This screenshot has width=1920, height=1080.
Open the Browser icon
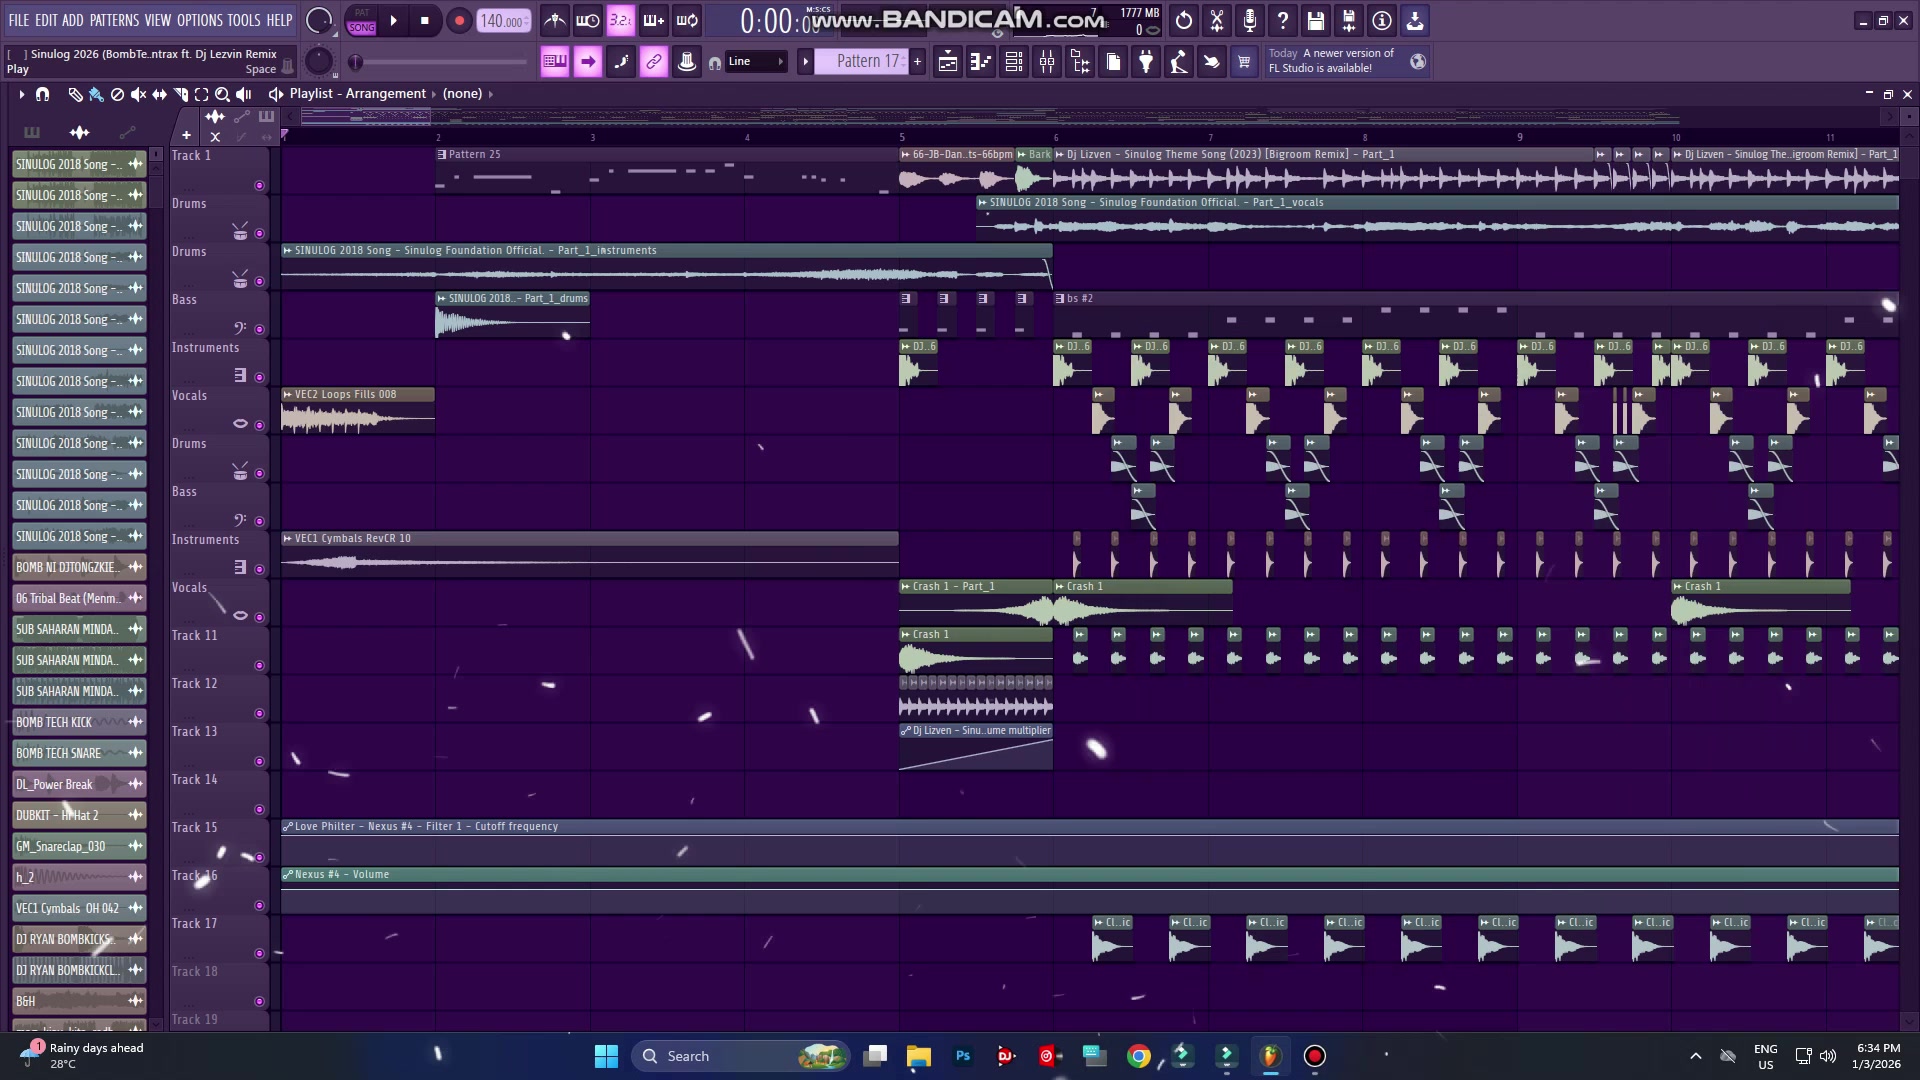pyautogui.click(x=1080, y=62)
